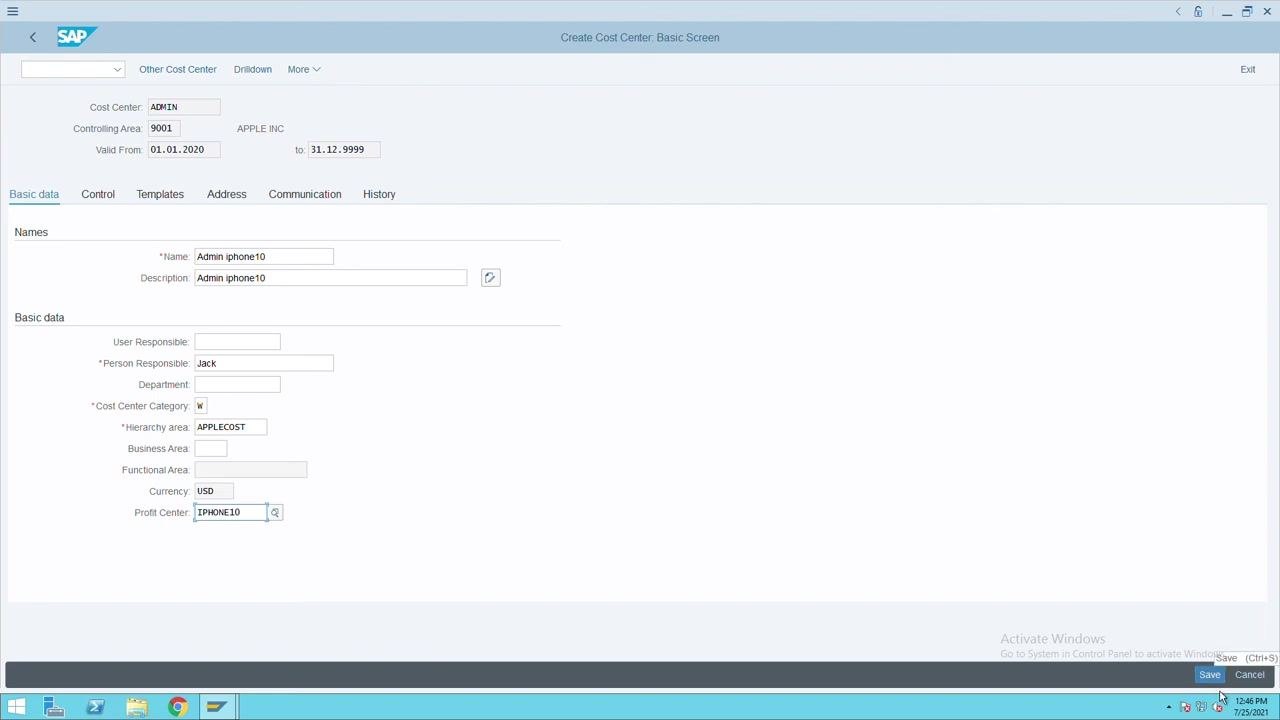The image size is (1280, 720).
Task: Open the Address tab
Action: point(227,194)
